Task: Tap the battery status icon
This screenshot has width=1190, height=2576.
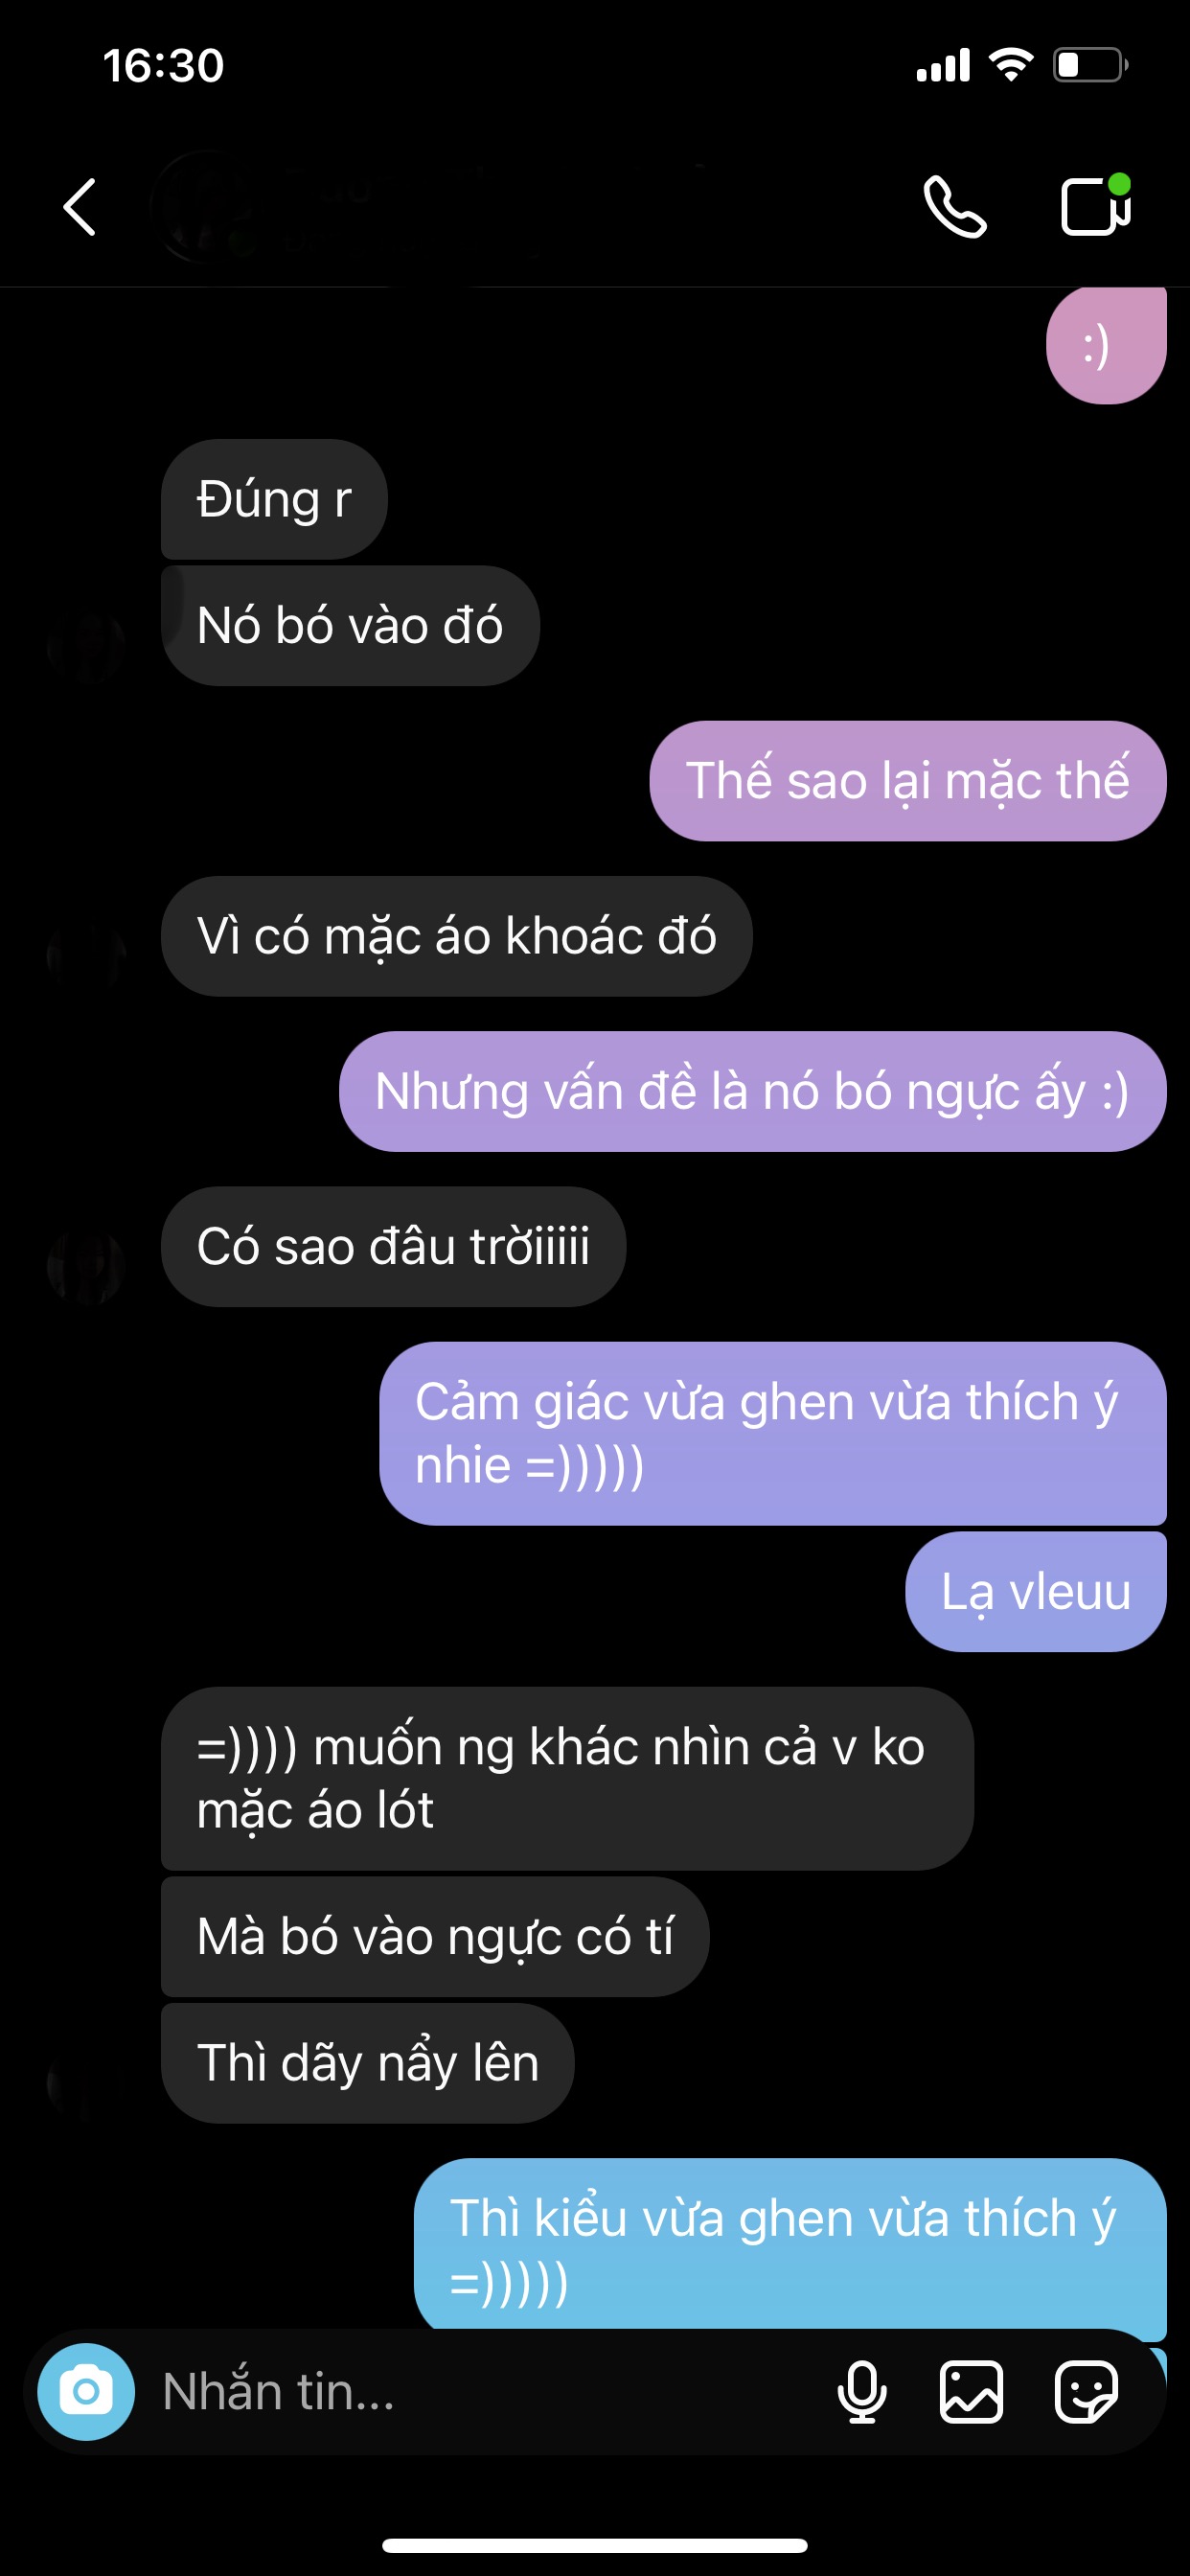Action: click(1090, 66)
